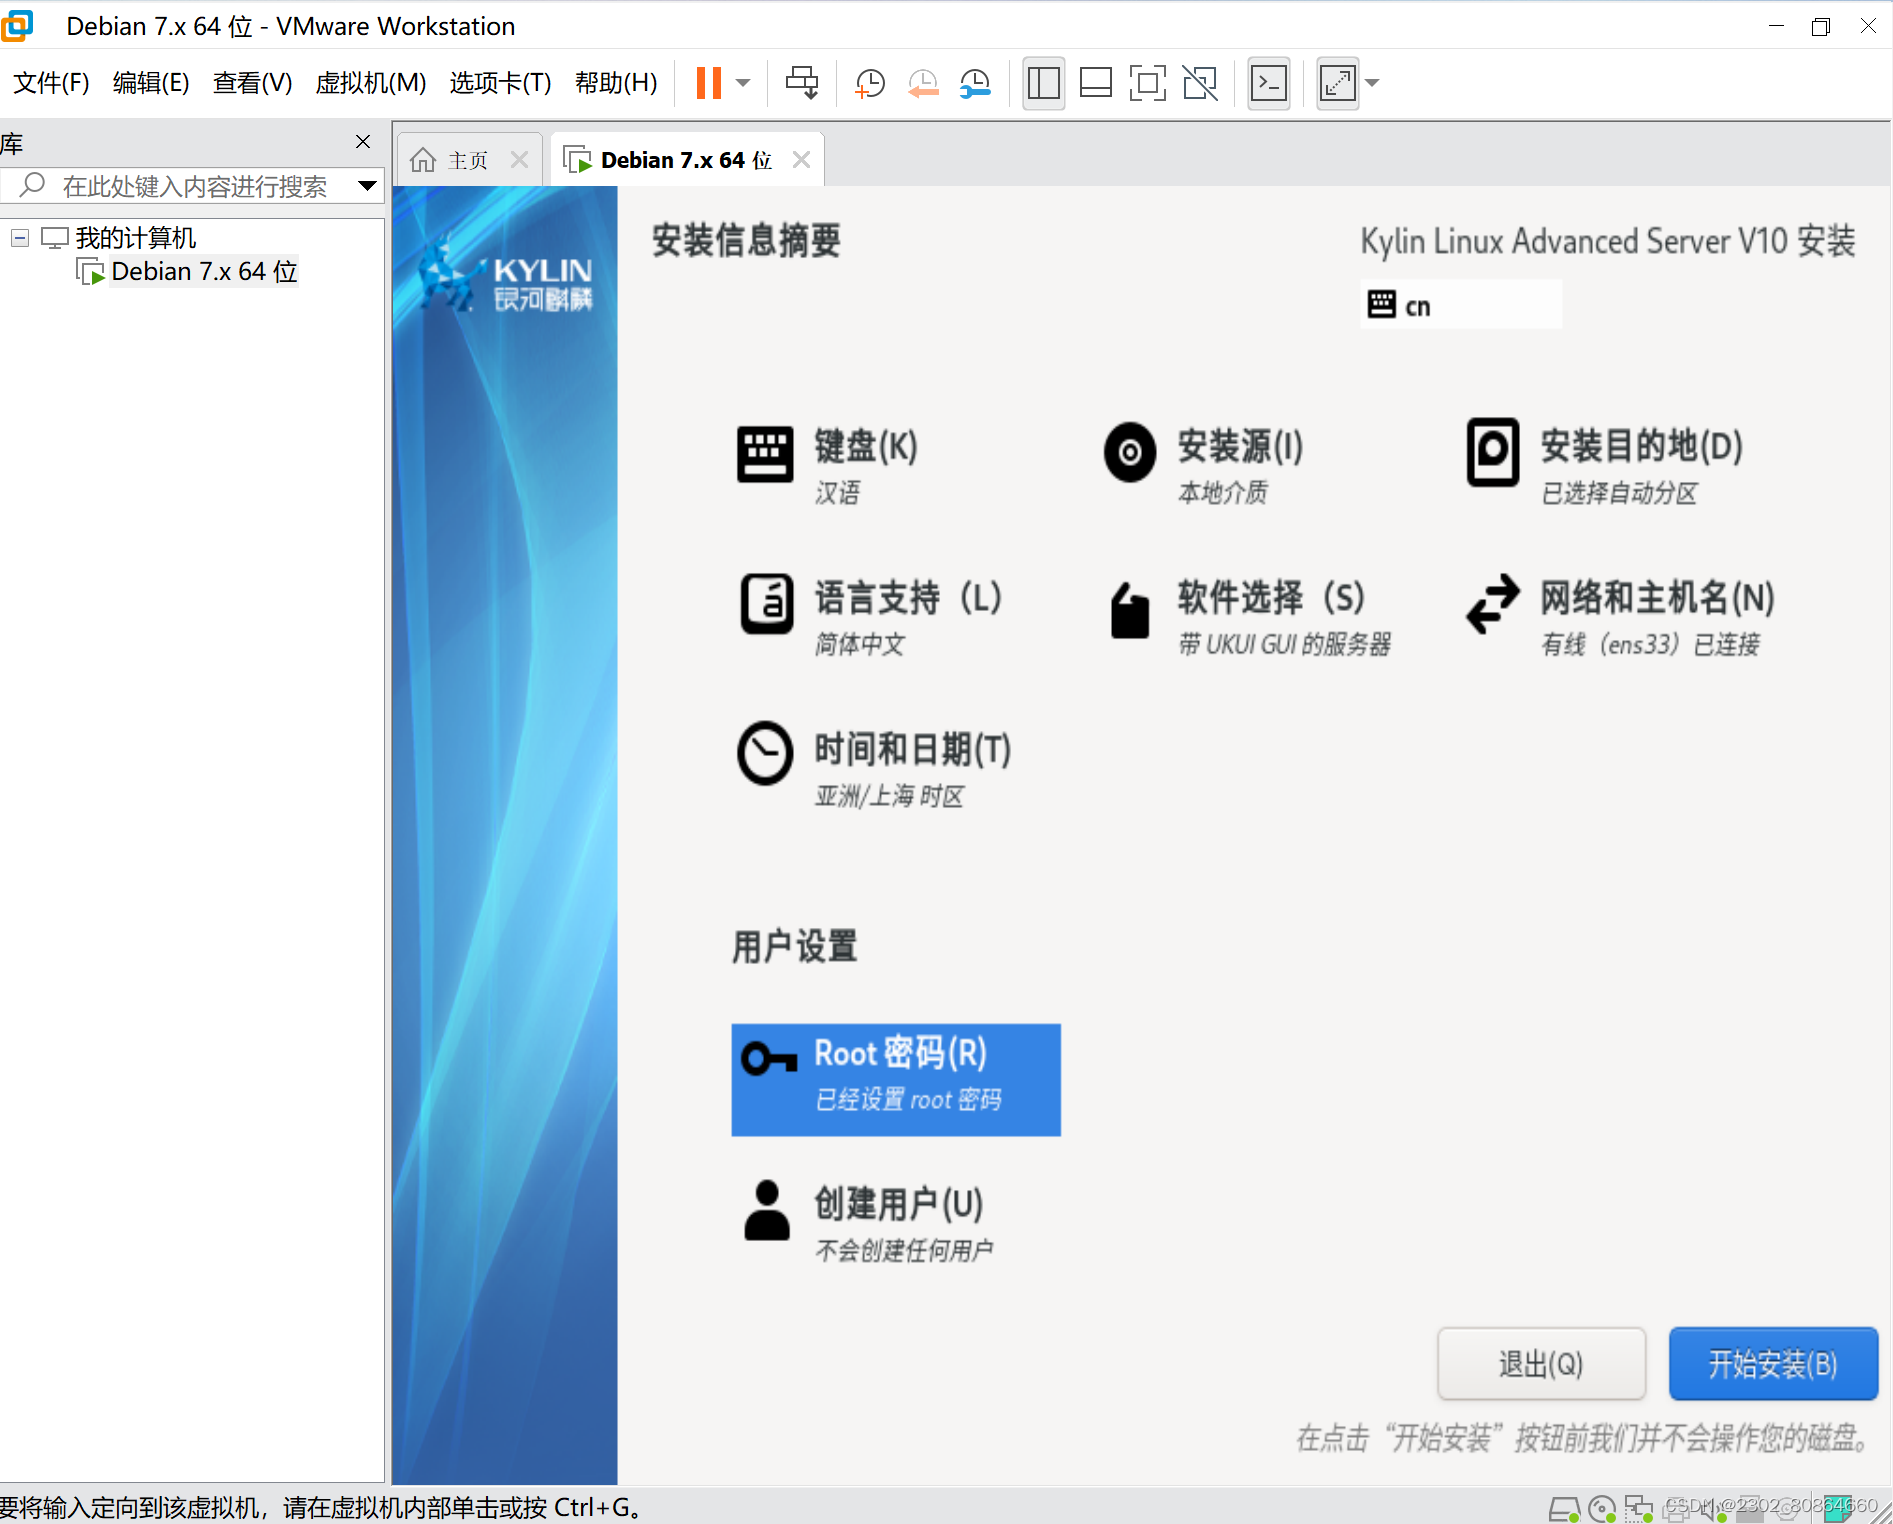Open the 选项卡(T) menu

tap(500, 83)
